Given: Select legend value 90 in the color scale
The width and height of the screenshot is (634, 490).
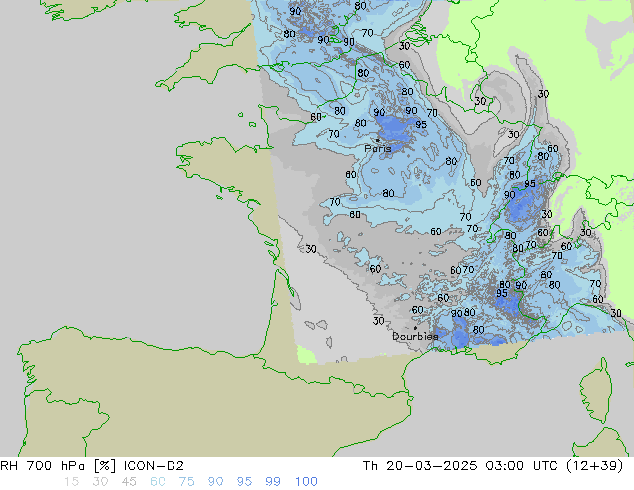Looking at the screenshot, I should 215,482.
